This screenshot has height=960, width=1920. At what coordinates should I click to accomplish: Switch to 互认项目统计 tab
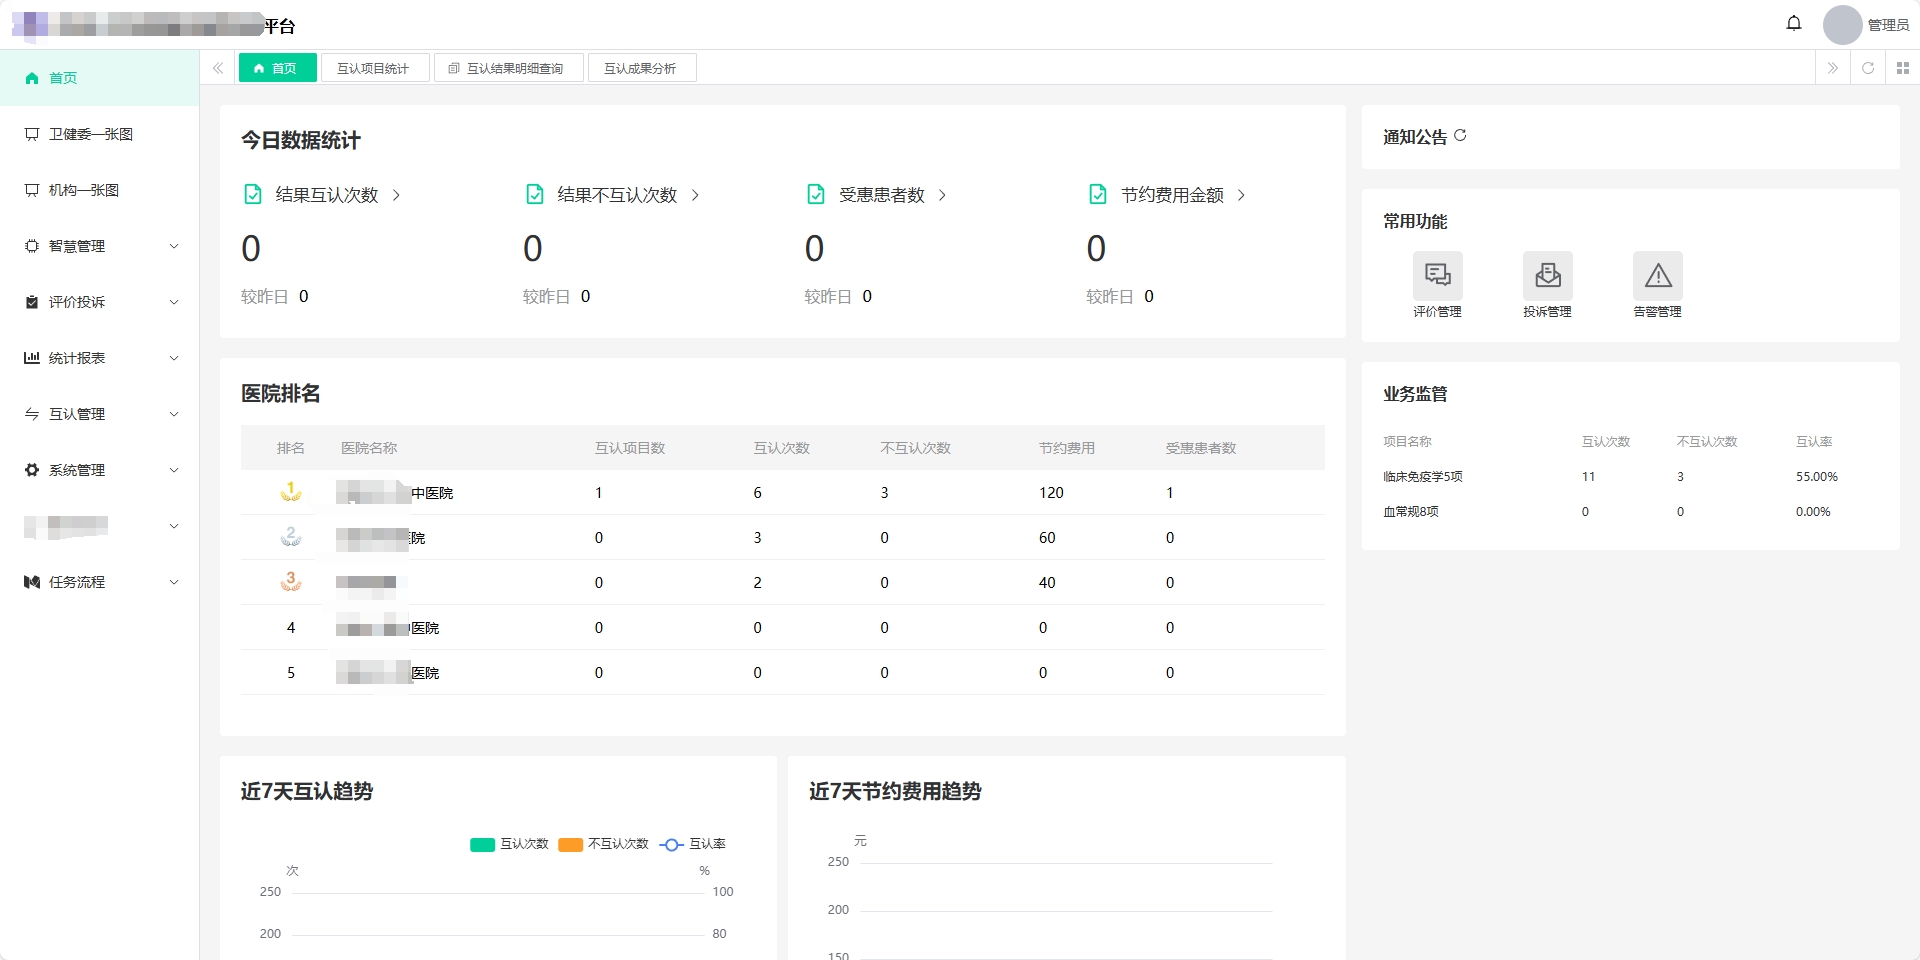coord(373,68)
